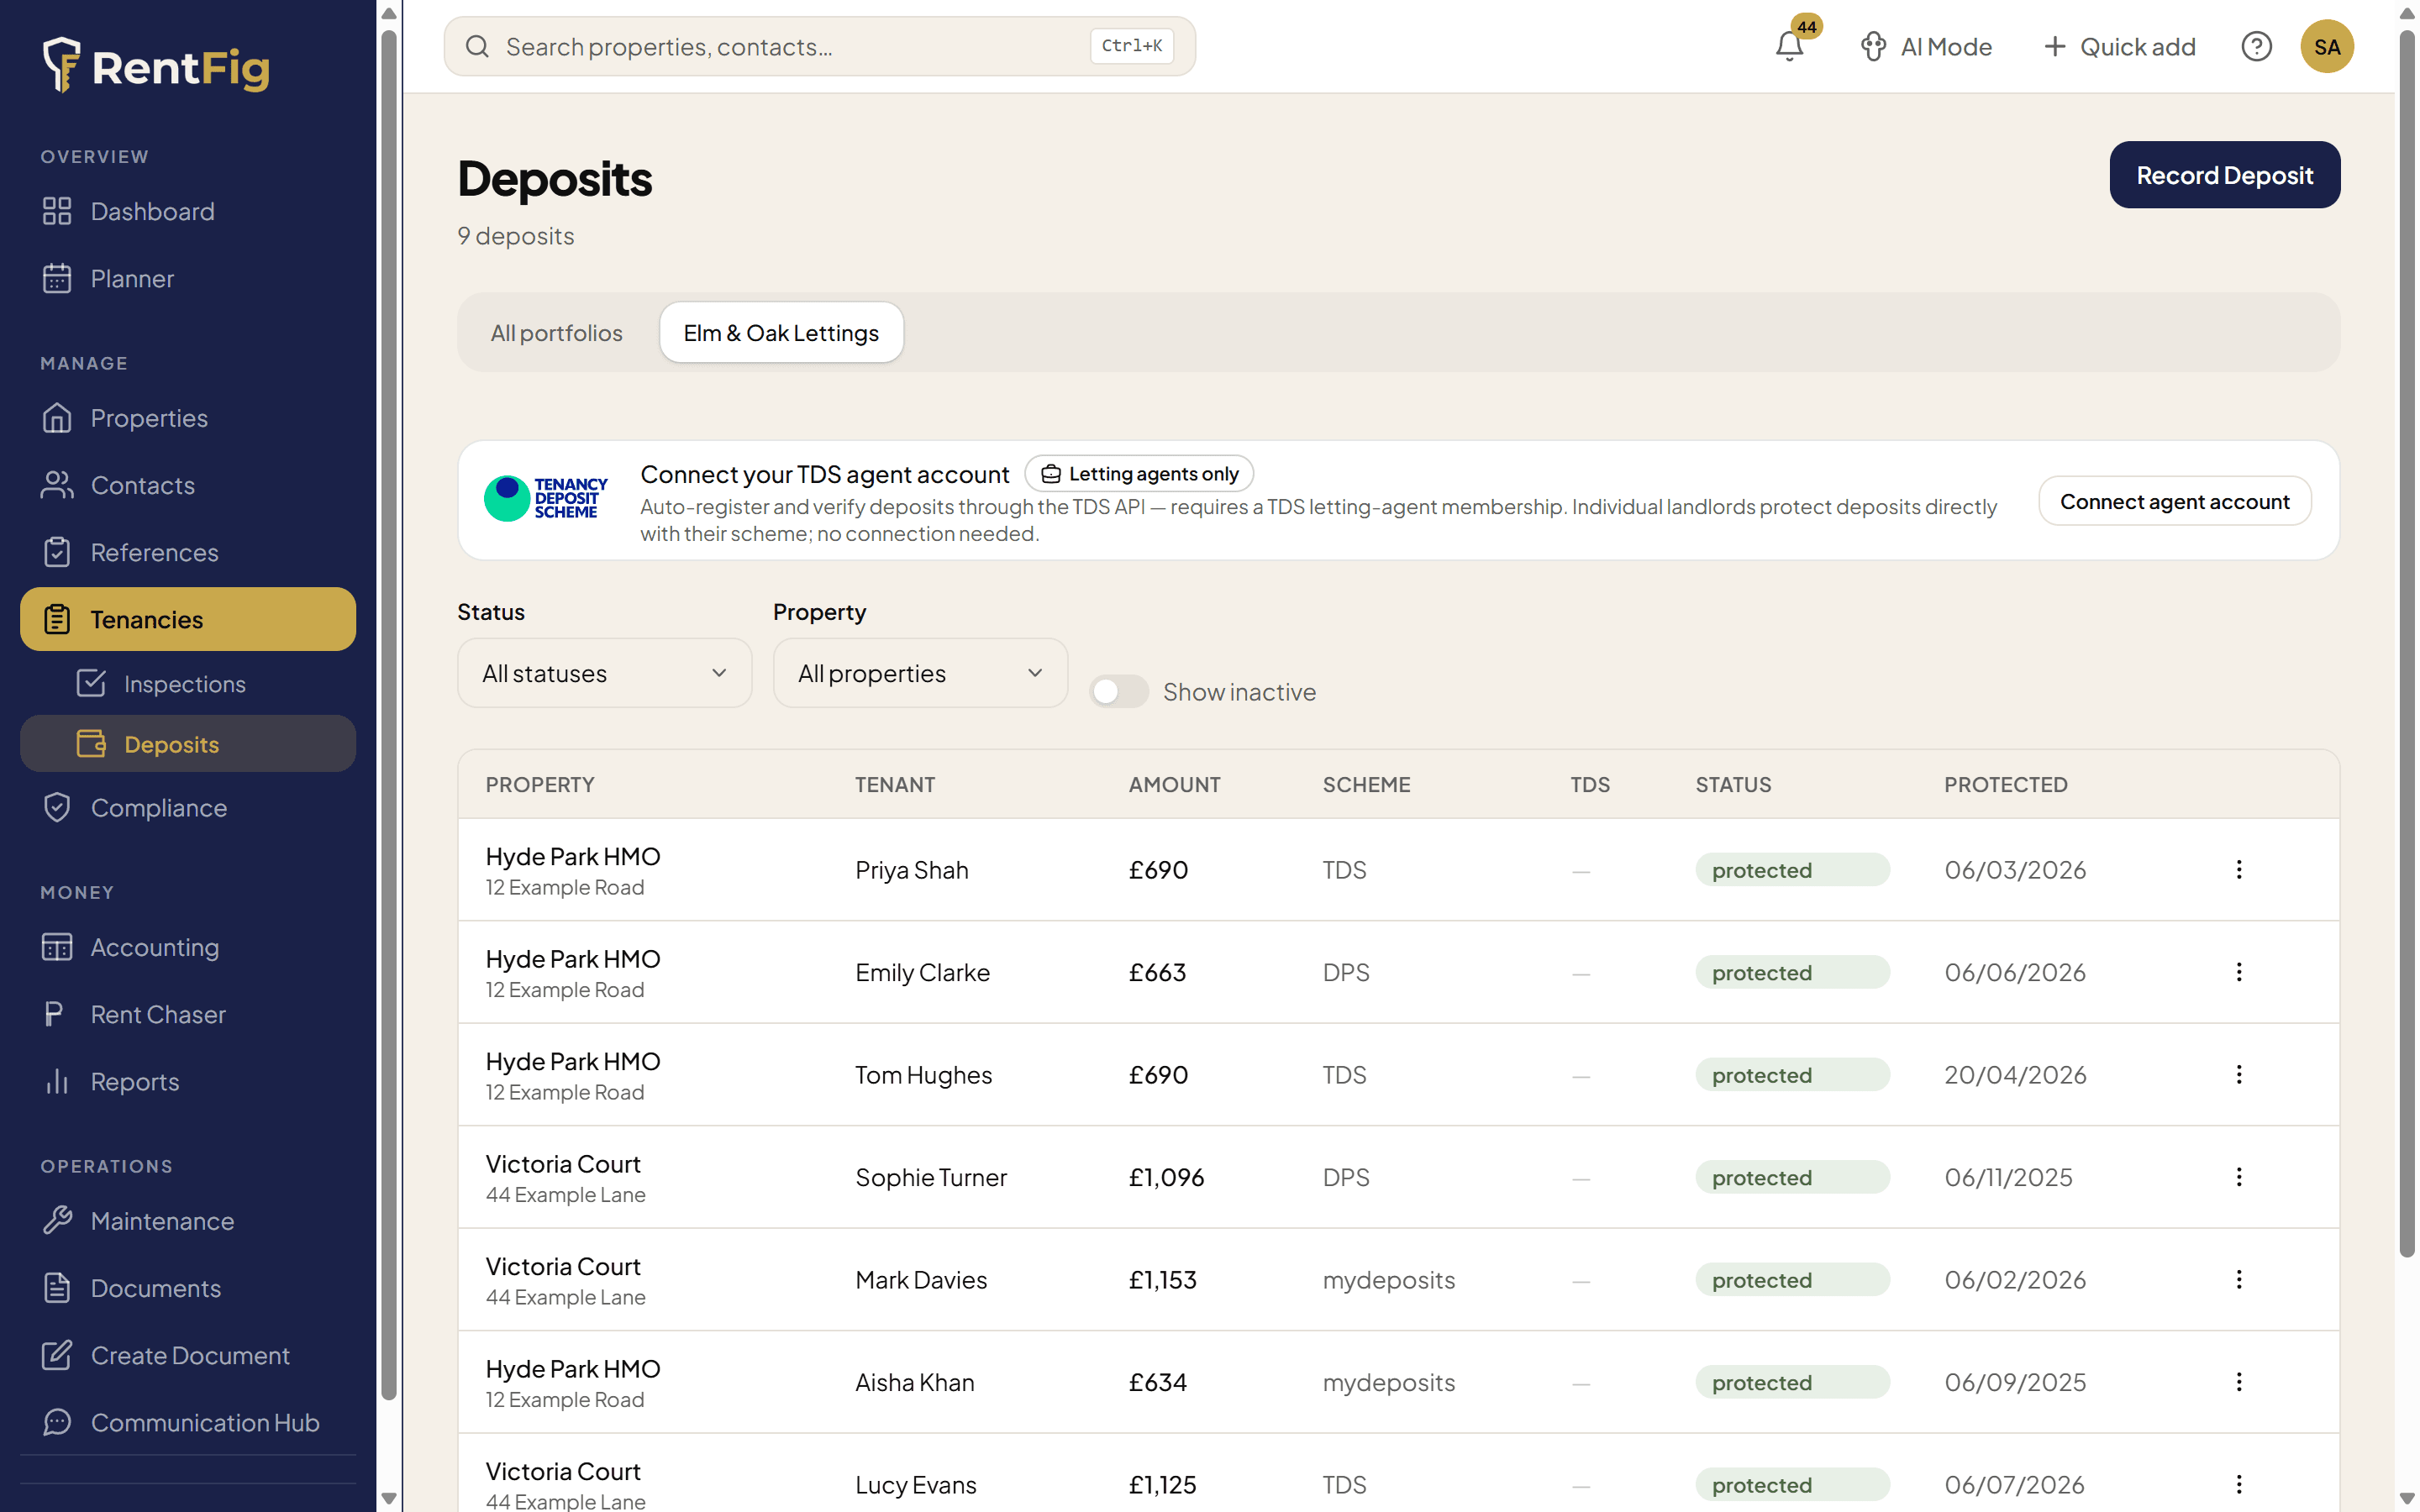Viewport: 2420px width, 1512px height.
Task: Open the notifications bell
Action: pos(1789,46)
